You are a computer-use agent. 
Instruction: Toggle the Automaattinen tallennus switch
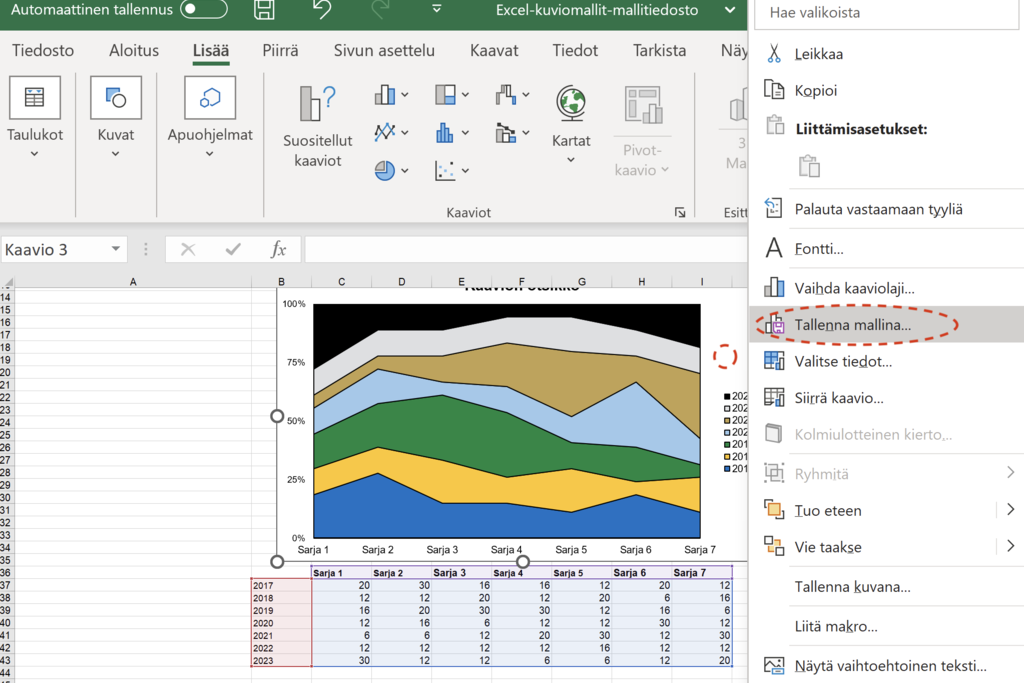tap(203, 10)
